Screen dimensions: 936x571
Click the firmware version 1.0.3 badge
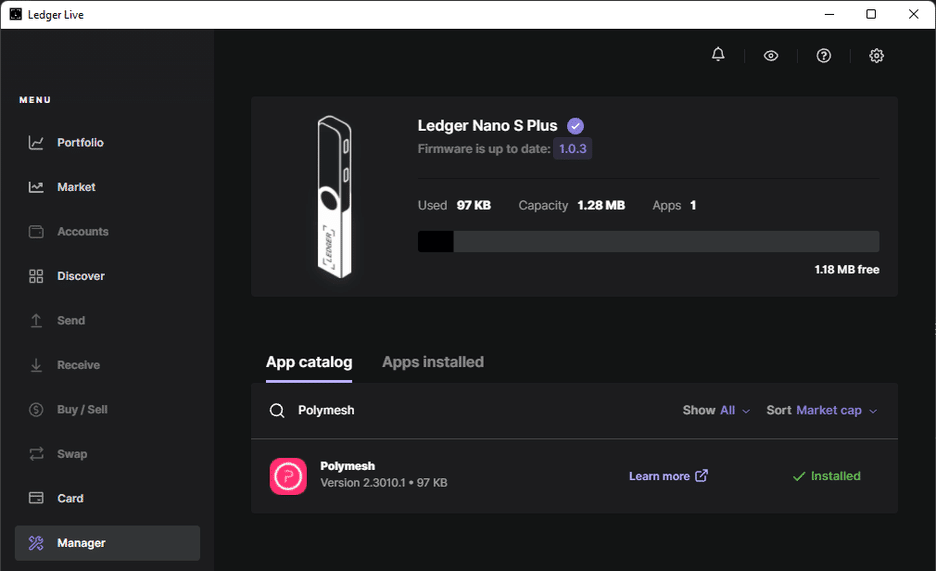[x=573, y=149]
